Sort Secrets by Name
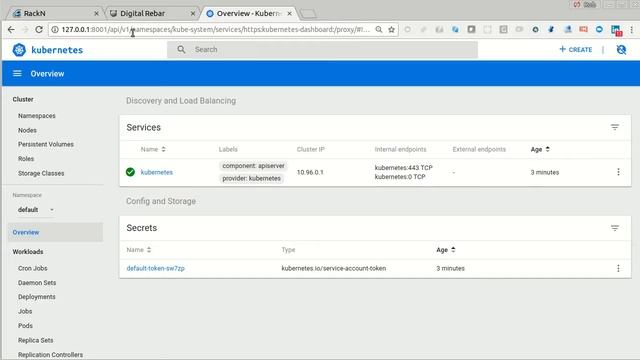Viewport: 640px width, 360px height. point(139,250)
